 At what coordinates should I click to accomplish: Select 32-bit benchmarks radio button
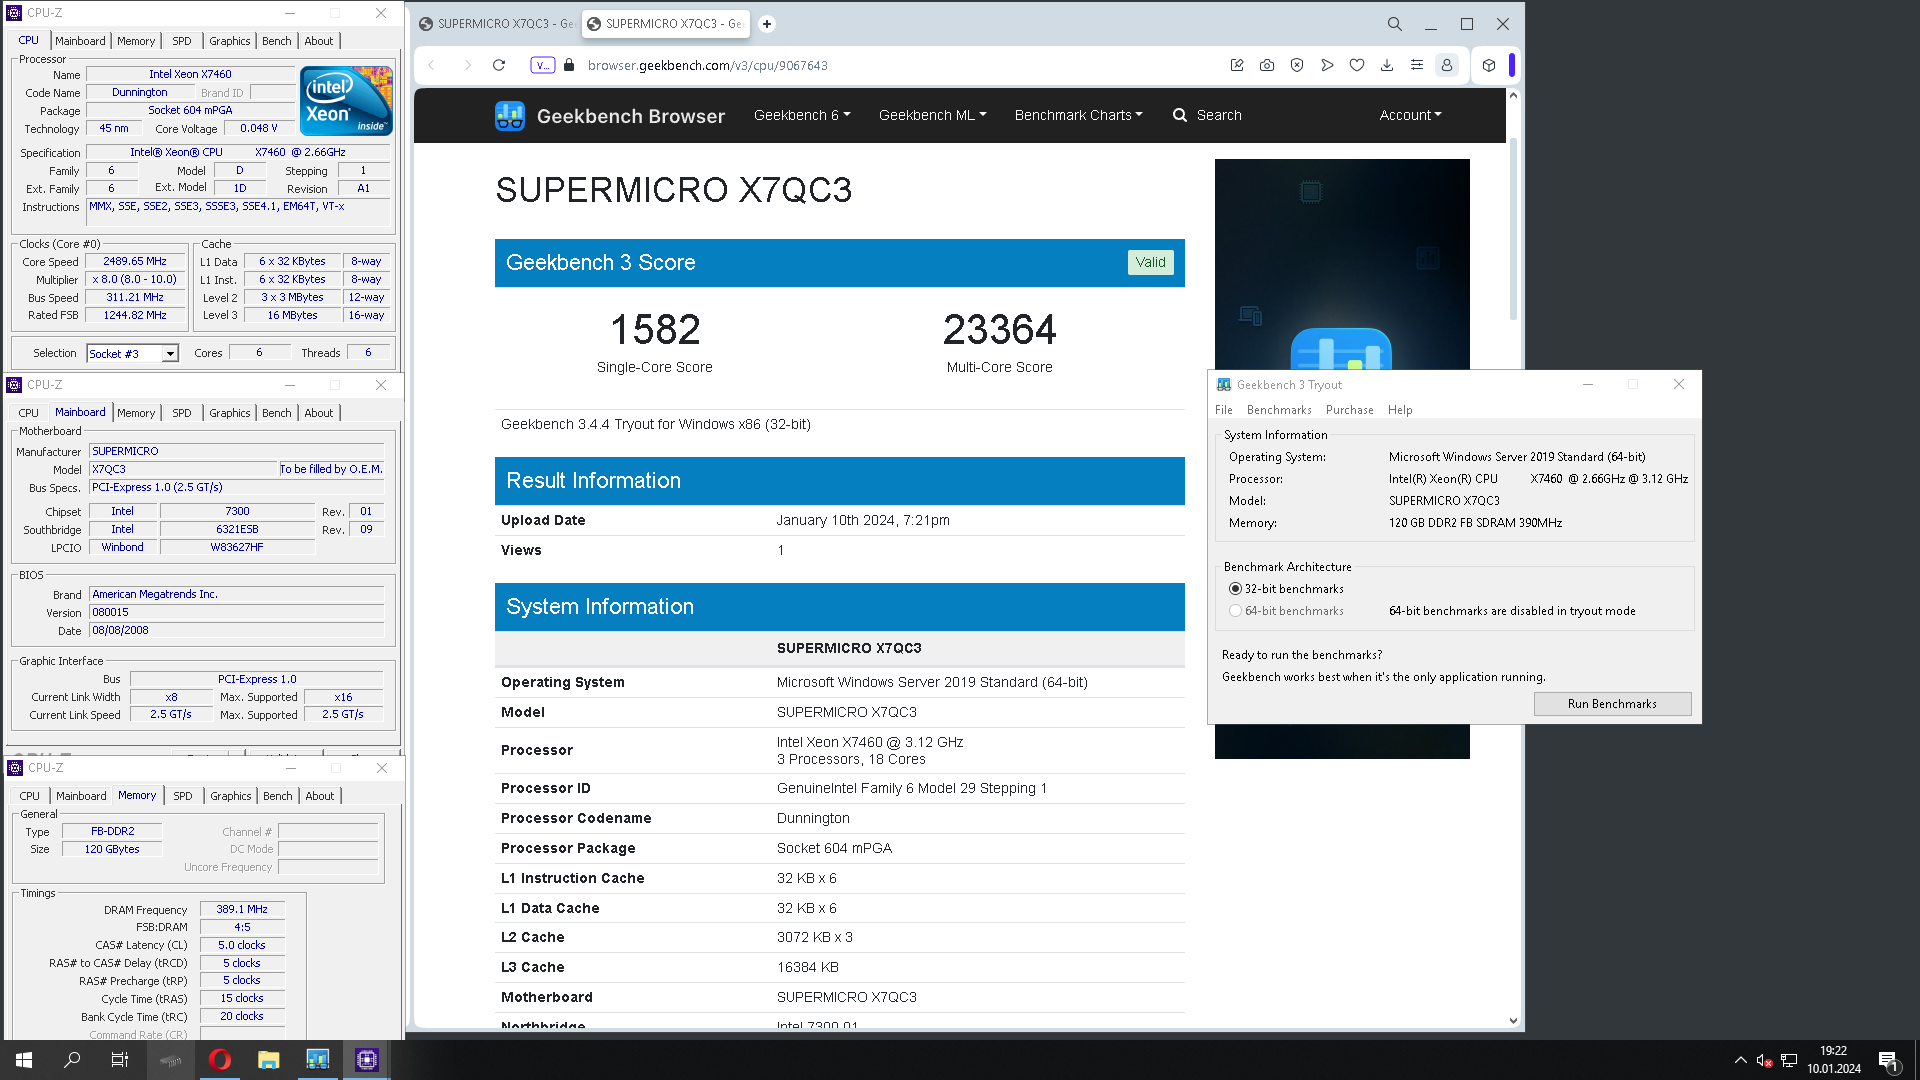click(x=1236, y=589)
